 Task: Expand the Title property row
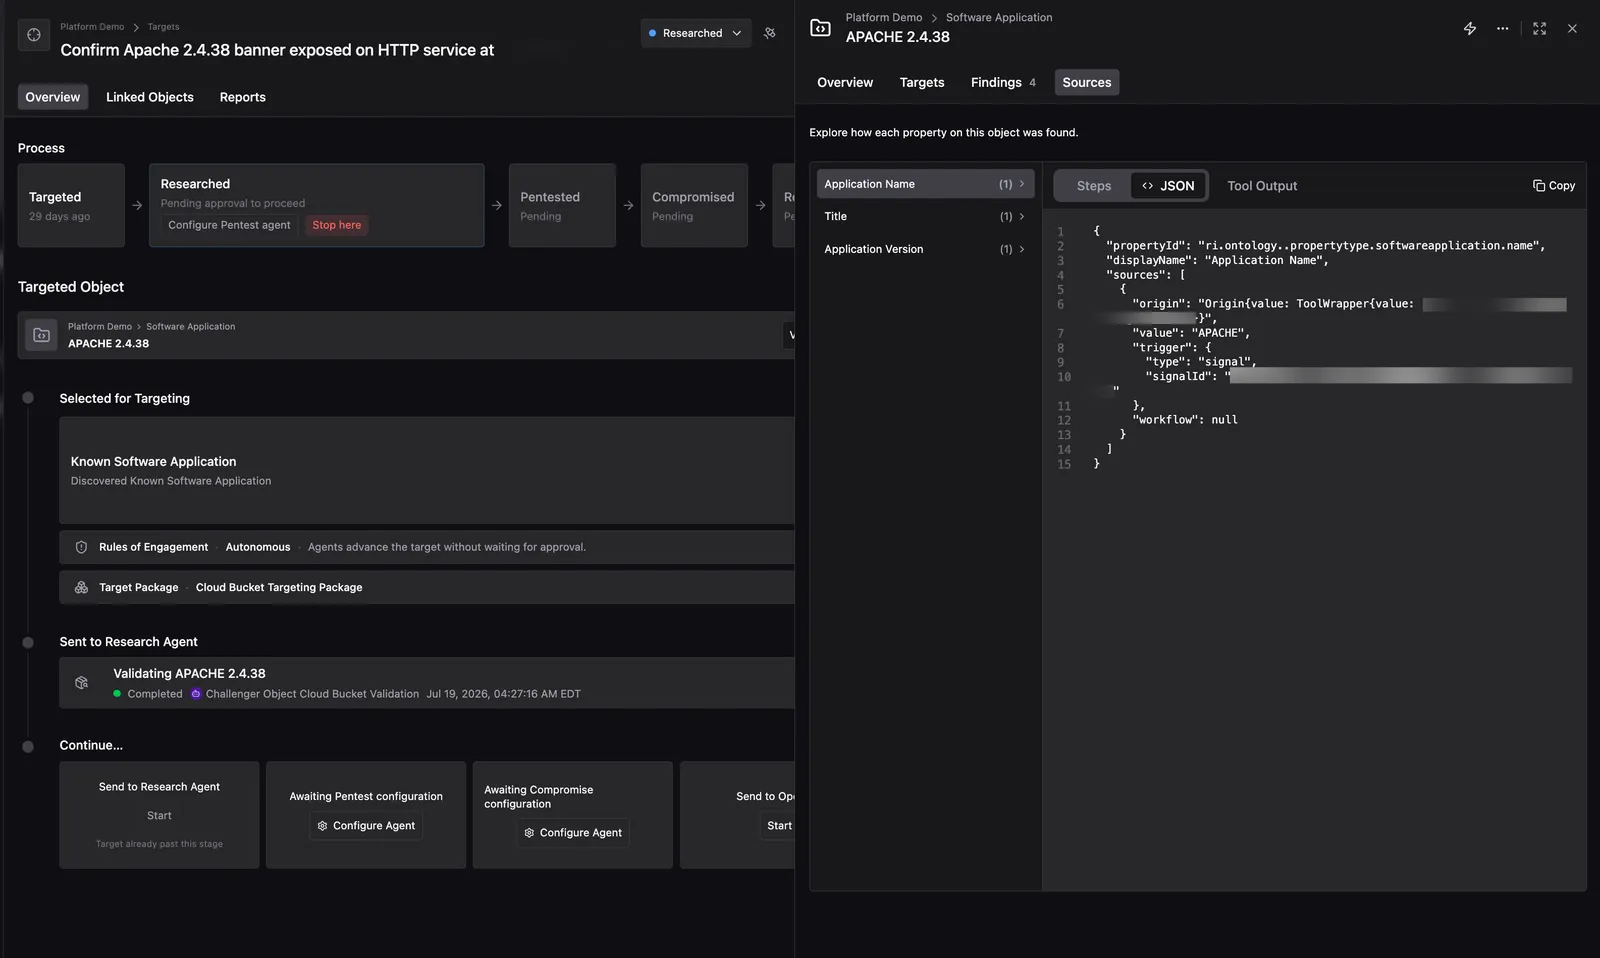pyautogui.click(x=925, y=216)
